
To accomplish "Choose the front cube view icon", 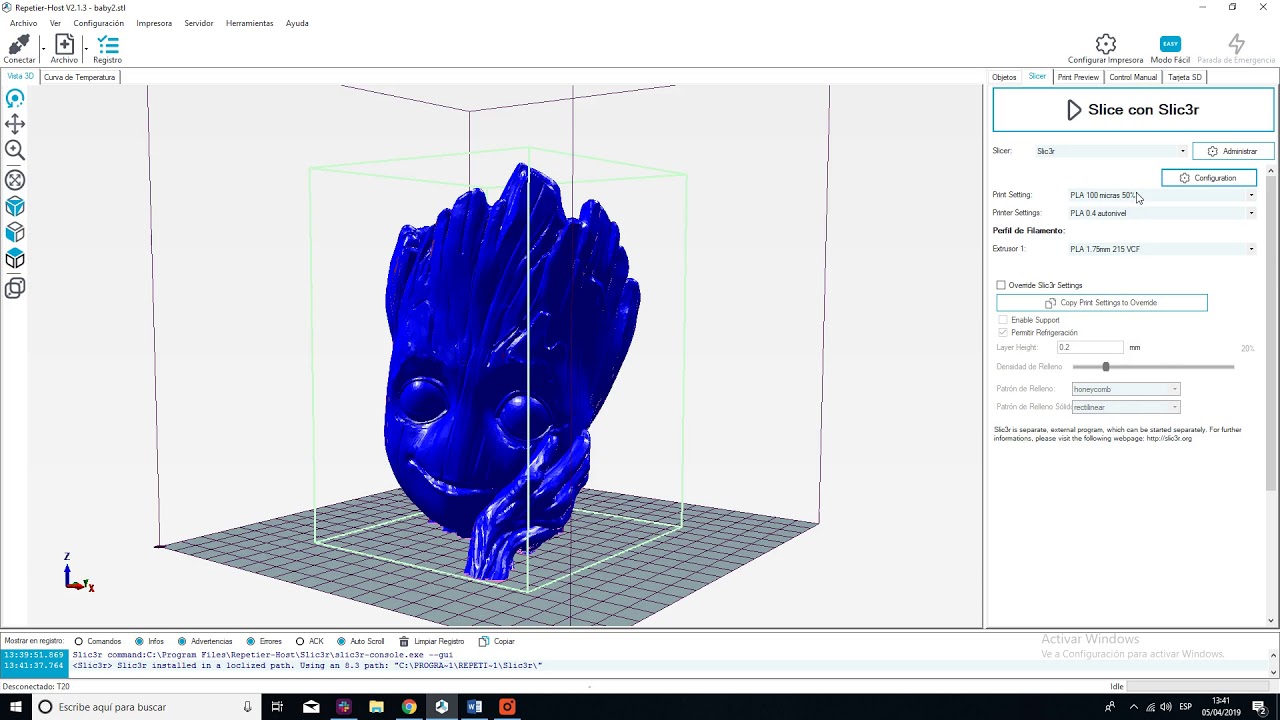I will 15,233.
